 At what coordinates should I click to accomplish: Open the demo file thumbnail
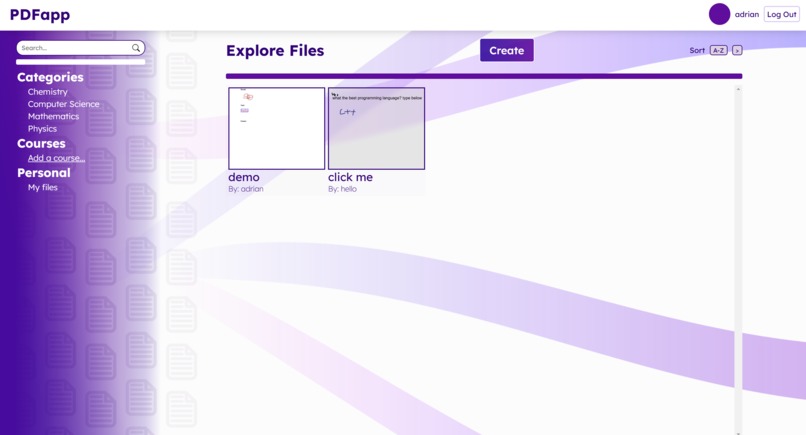click(277, 128)
